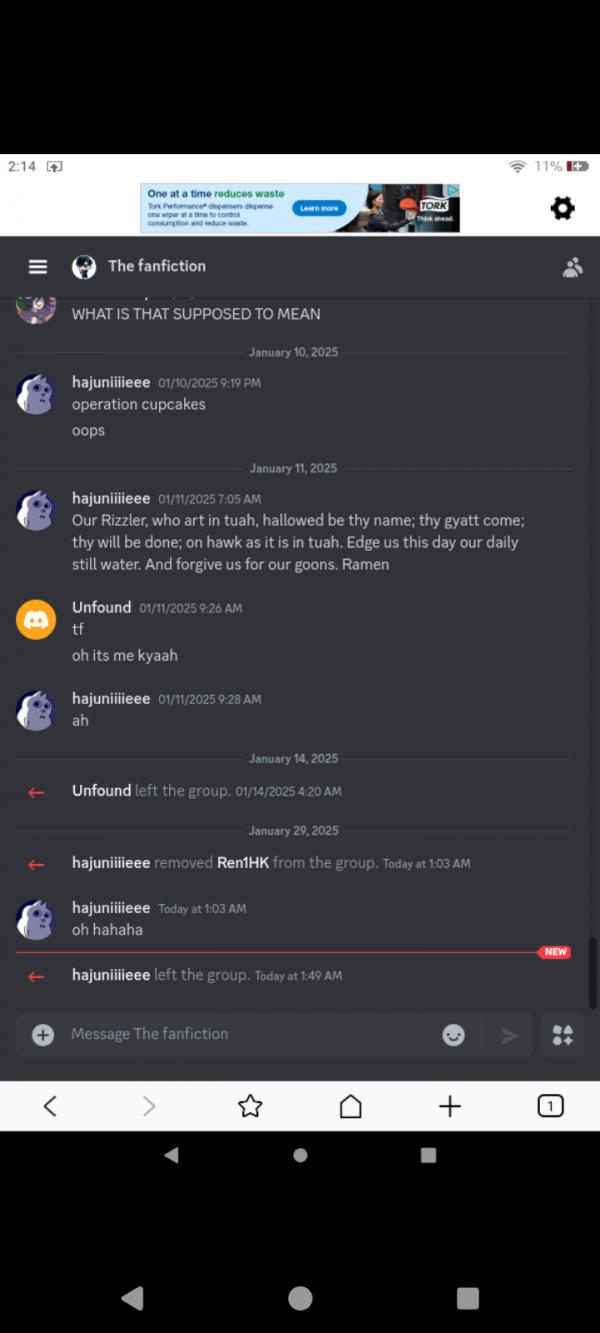Open the Unfound Discord avatar
The width and height of the screenshot is (600, 1333).
pos(36,620)
